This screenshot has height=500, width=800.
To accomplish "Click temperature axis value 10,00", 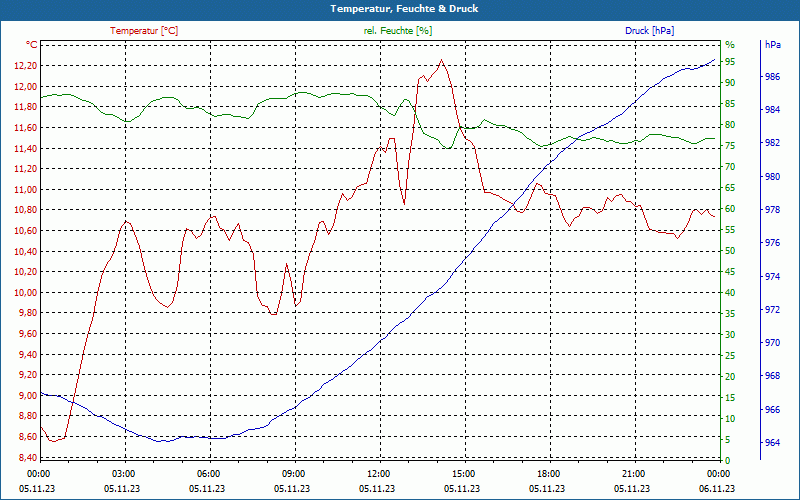I will (x=28, y=292).
